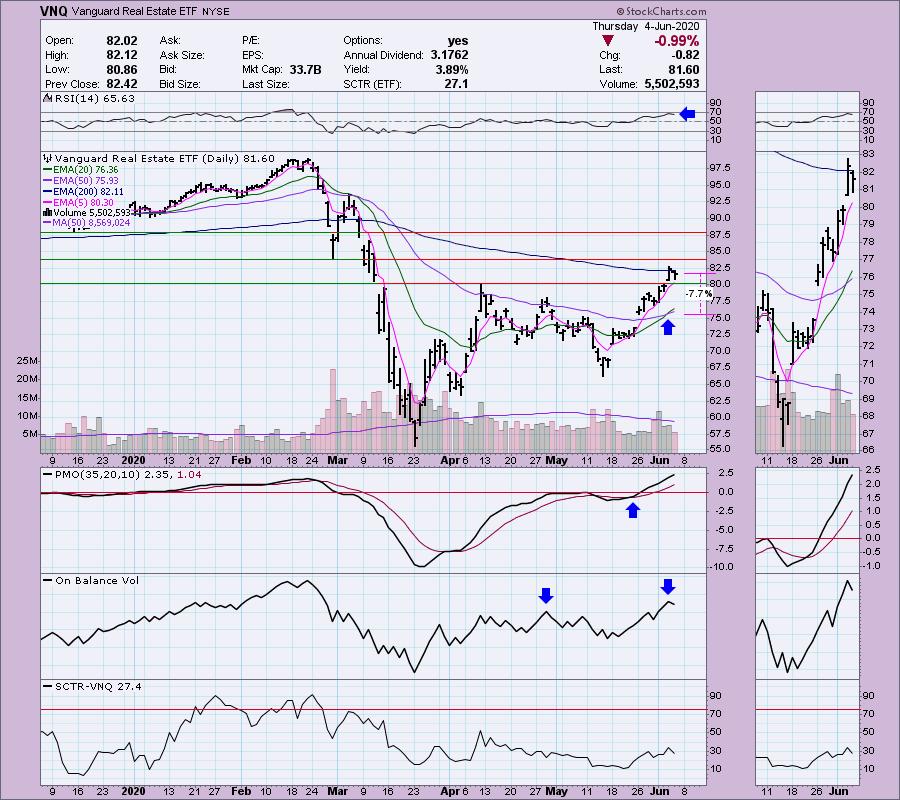Click the Annual Dividend value 3.1762
This screenshot has width=900, height=800.
448,55
